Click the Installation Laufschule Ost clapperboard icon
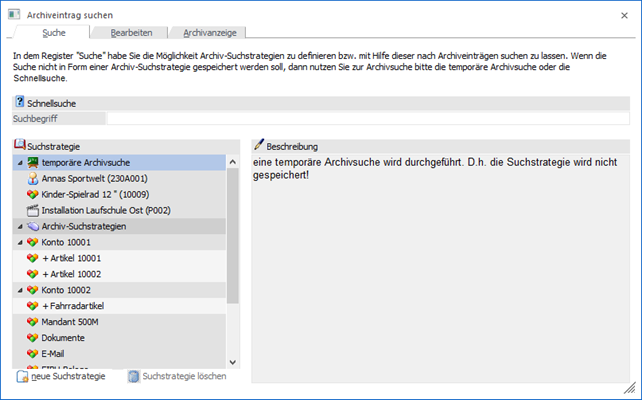The height and width of the screenshot is (400, 642). 32,210
